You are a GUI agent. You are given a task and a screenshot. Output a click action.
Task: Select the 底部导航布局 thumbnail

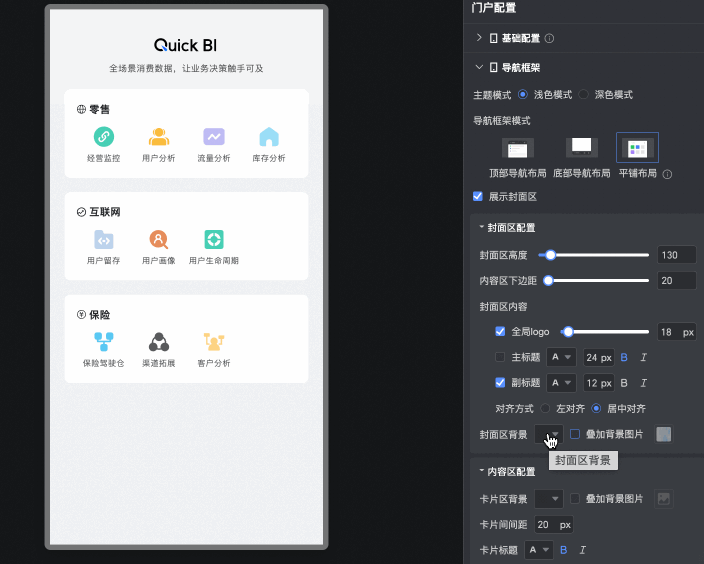[x=581, y=148]
